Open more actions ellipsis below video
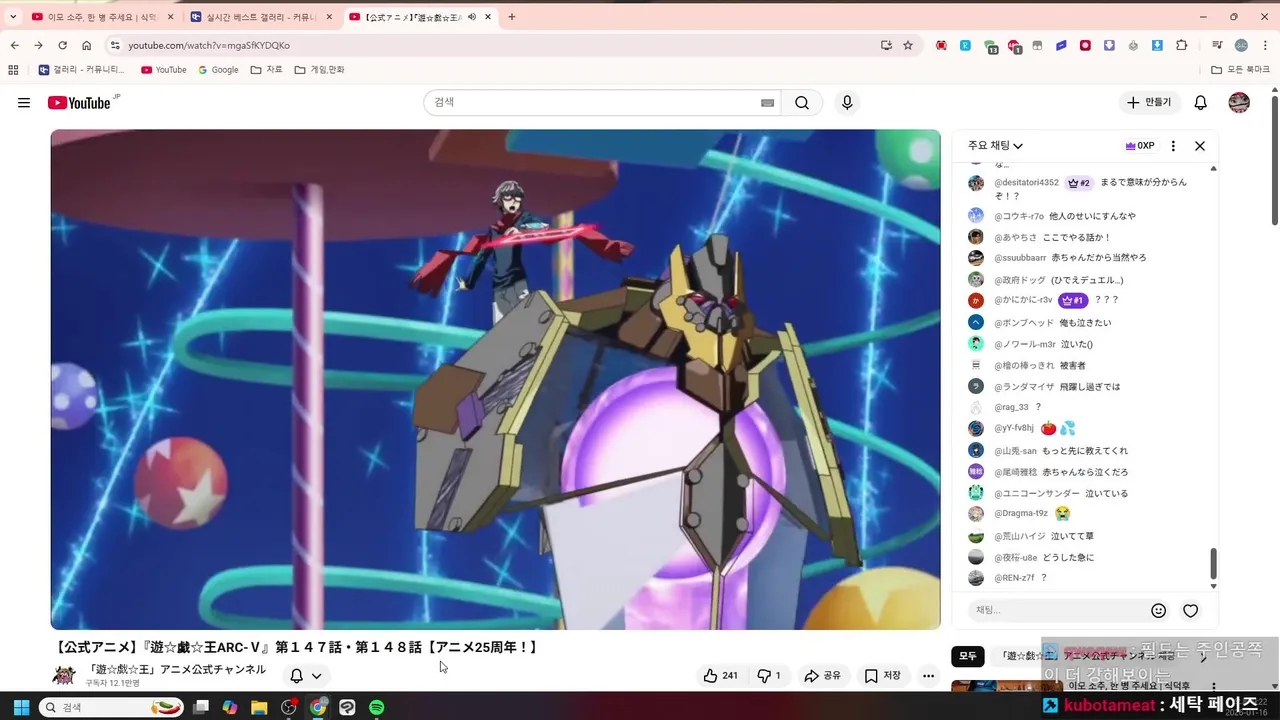This screenshot has height=720, width=1280. pyautogui.click(x=929, y=676)
